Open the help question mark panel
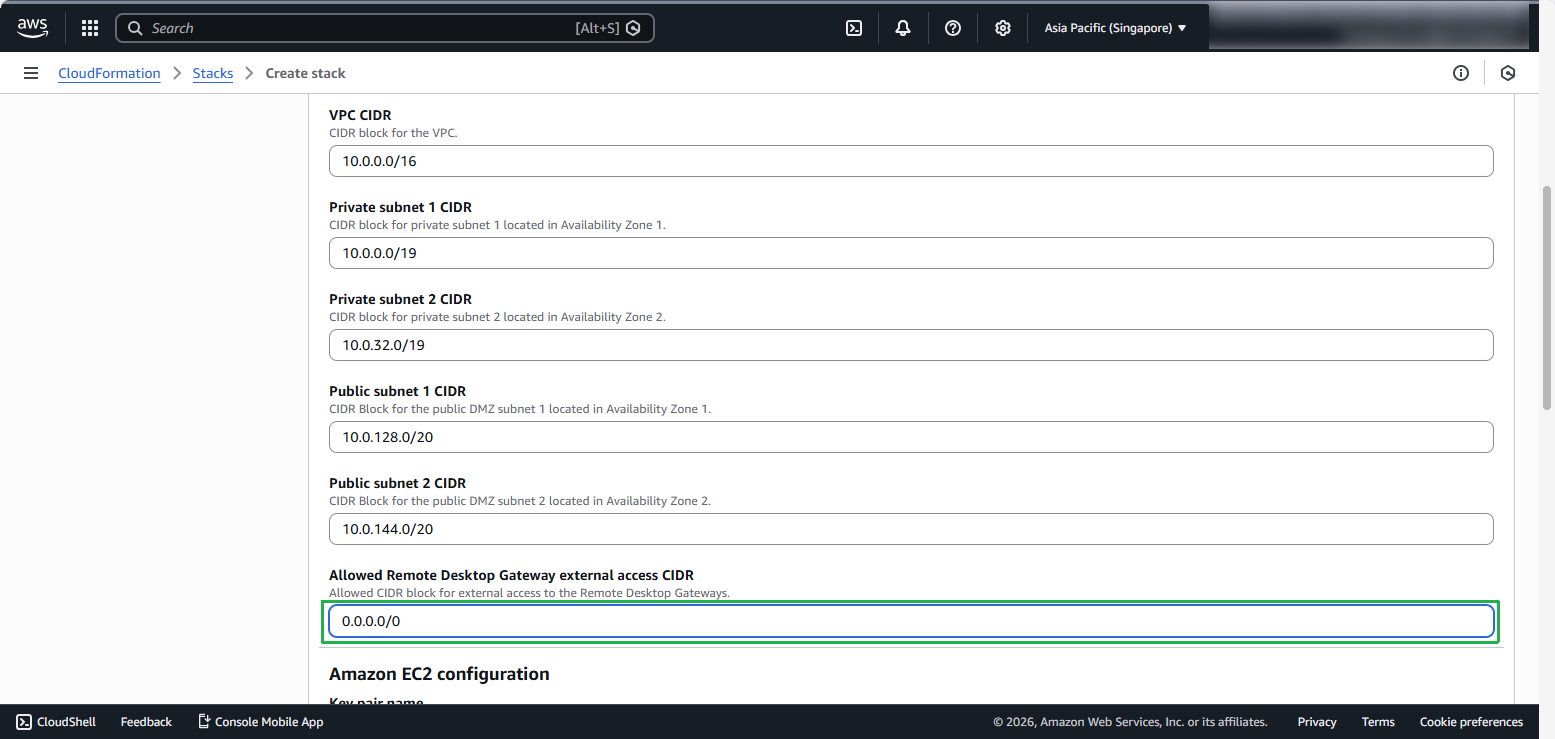1555x739 pixels. (x=952, y=27)
